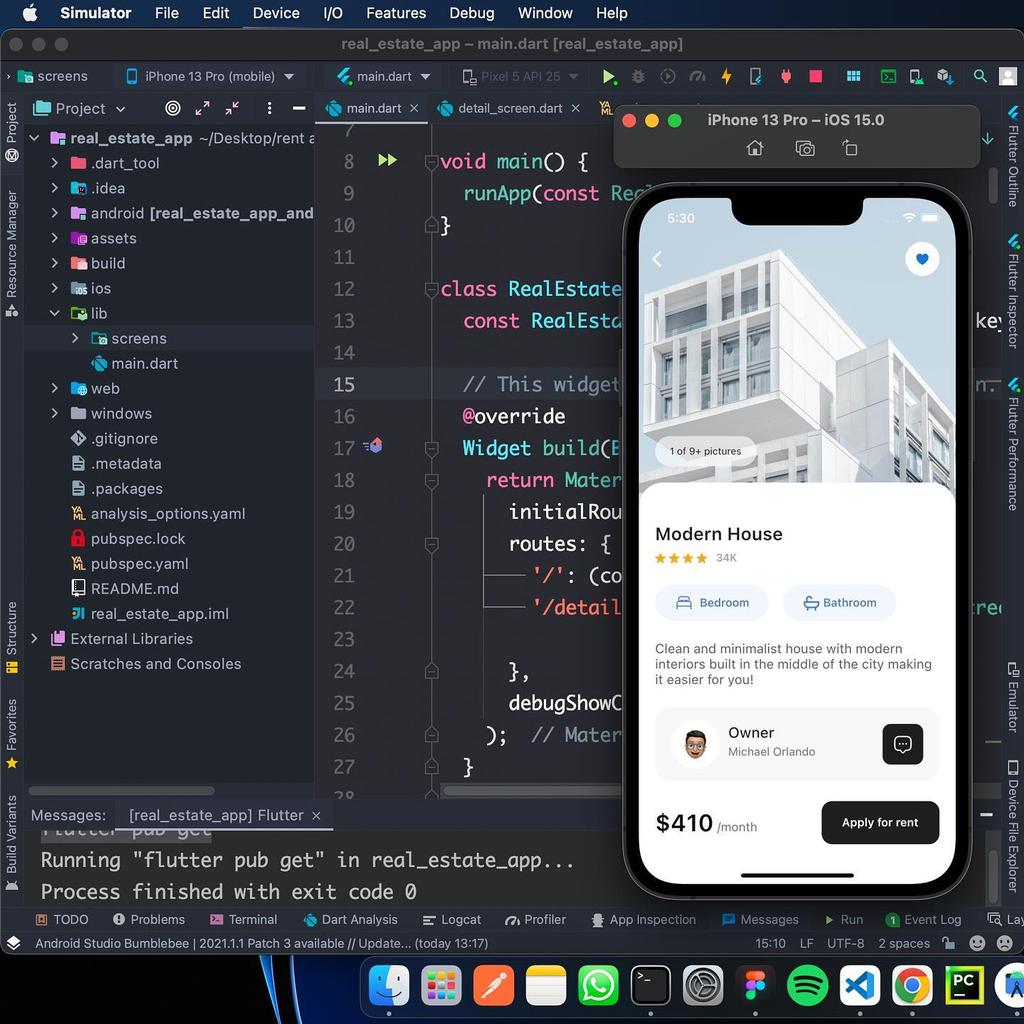Toggle the Favorites side panel
Viewport: 1024px width, 1024px height.
[12, 733]
